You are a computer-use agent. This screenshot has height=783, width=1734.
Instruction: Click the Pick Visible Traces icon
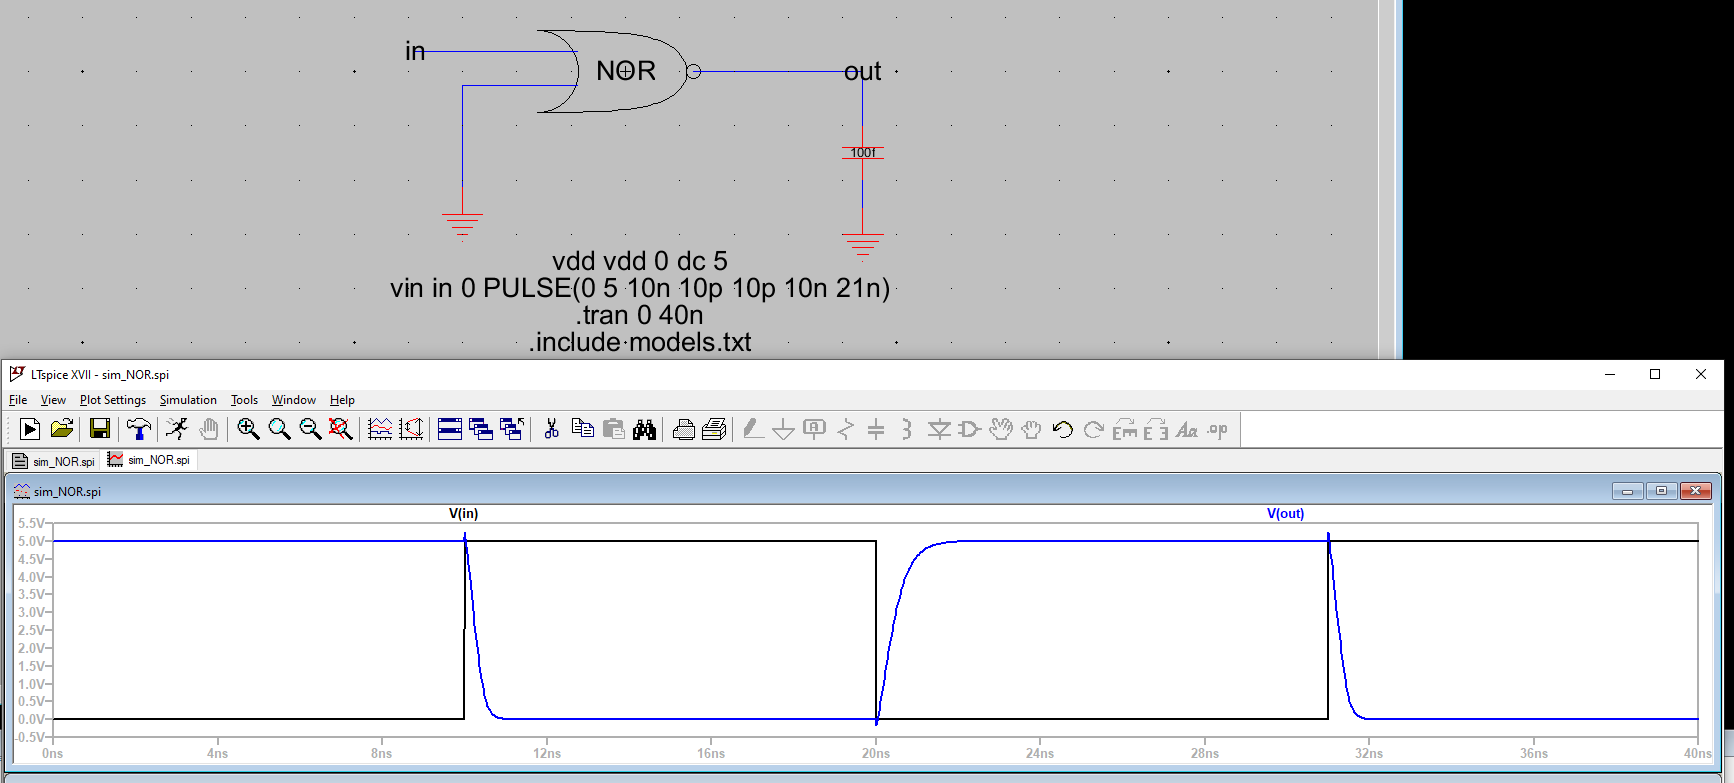coord(380,429)
